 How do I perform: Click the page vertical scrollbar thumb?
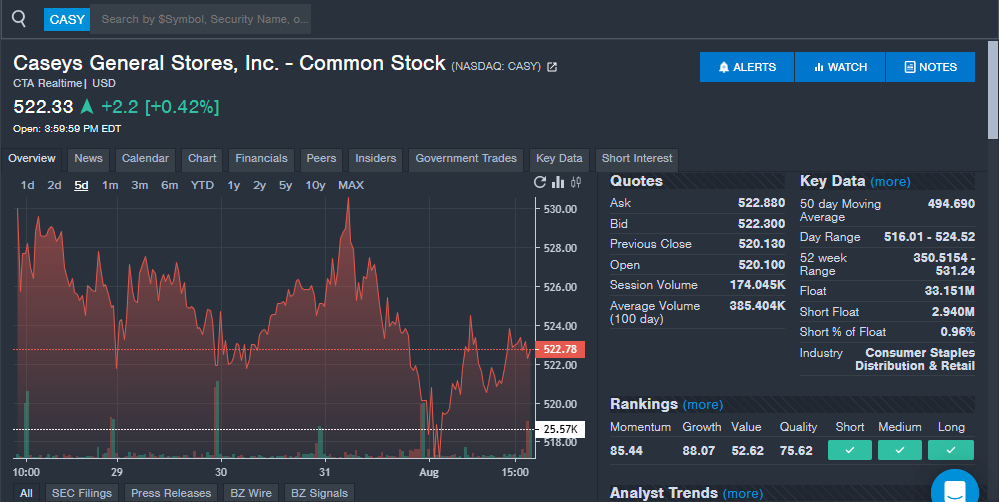[993, 89]
